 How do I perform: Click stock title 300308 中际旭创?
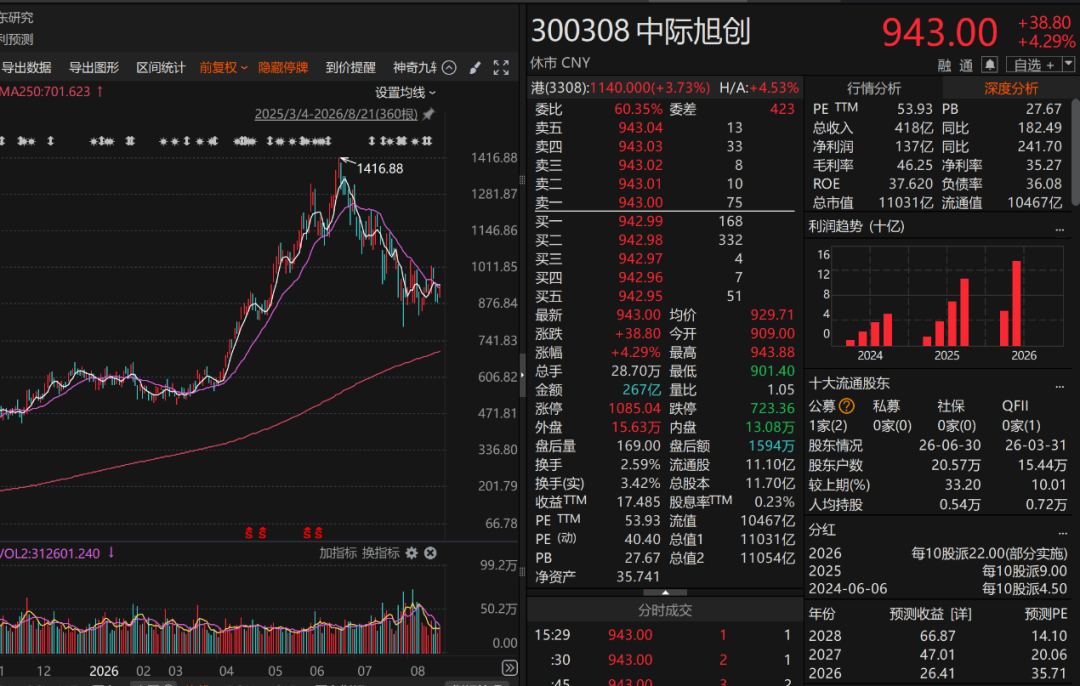(641, 31)
